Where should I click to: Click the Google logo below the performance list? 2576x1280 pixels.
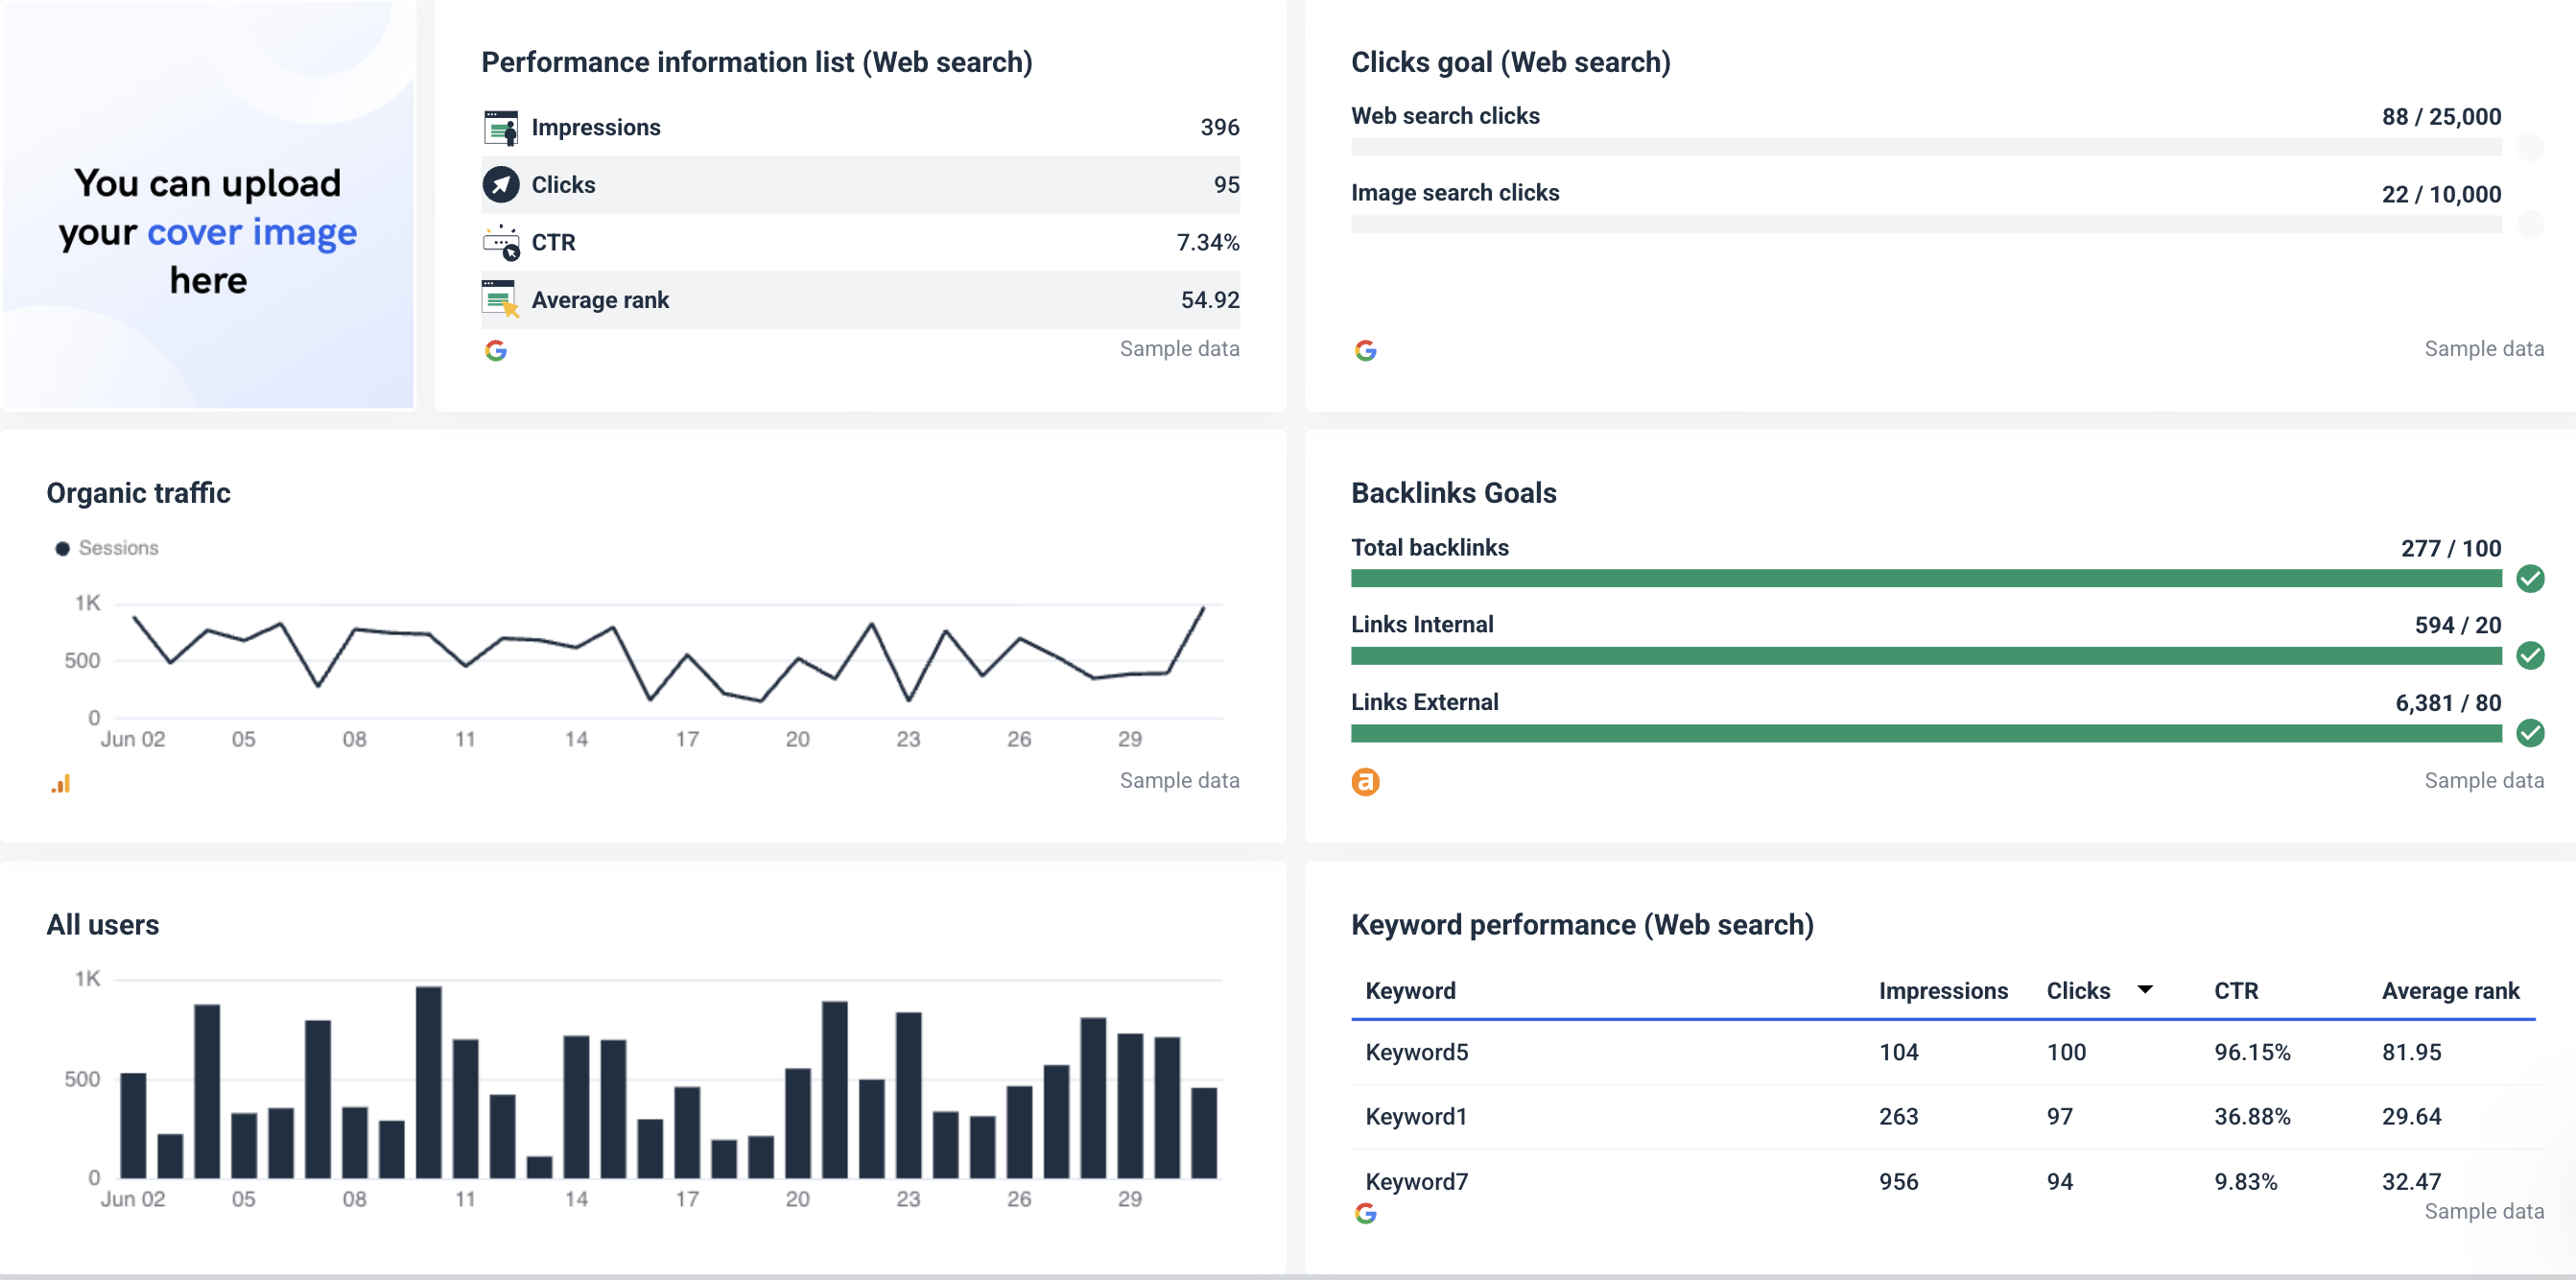pos(496,350)
